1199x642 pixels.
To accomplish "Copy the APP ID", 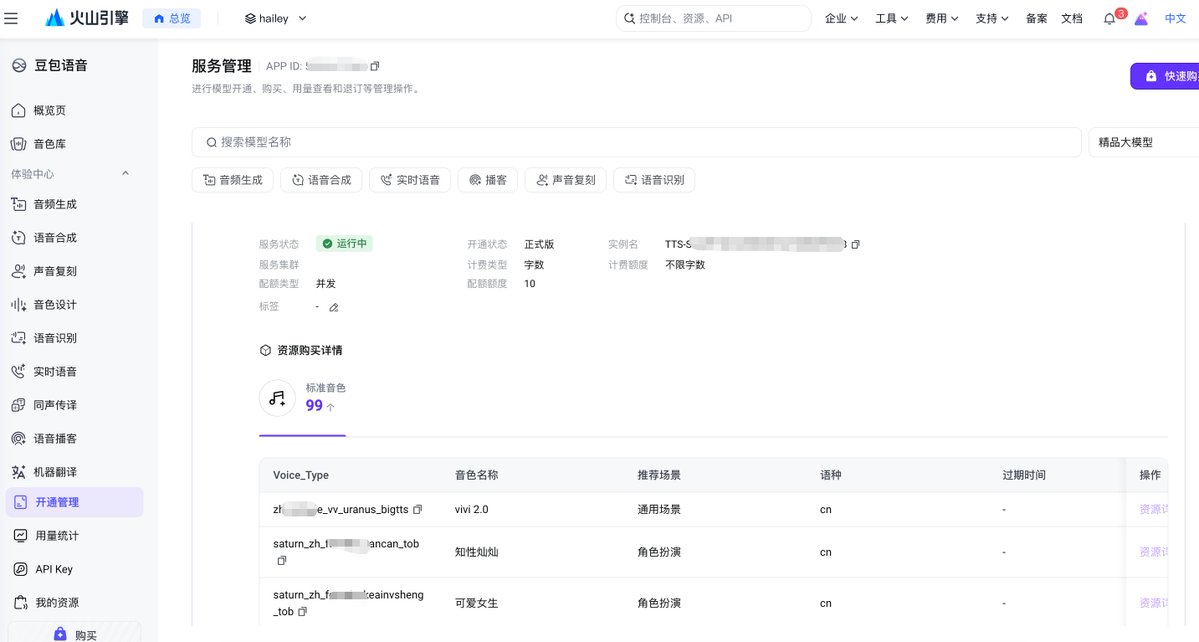I will (x=375, y=66).
